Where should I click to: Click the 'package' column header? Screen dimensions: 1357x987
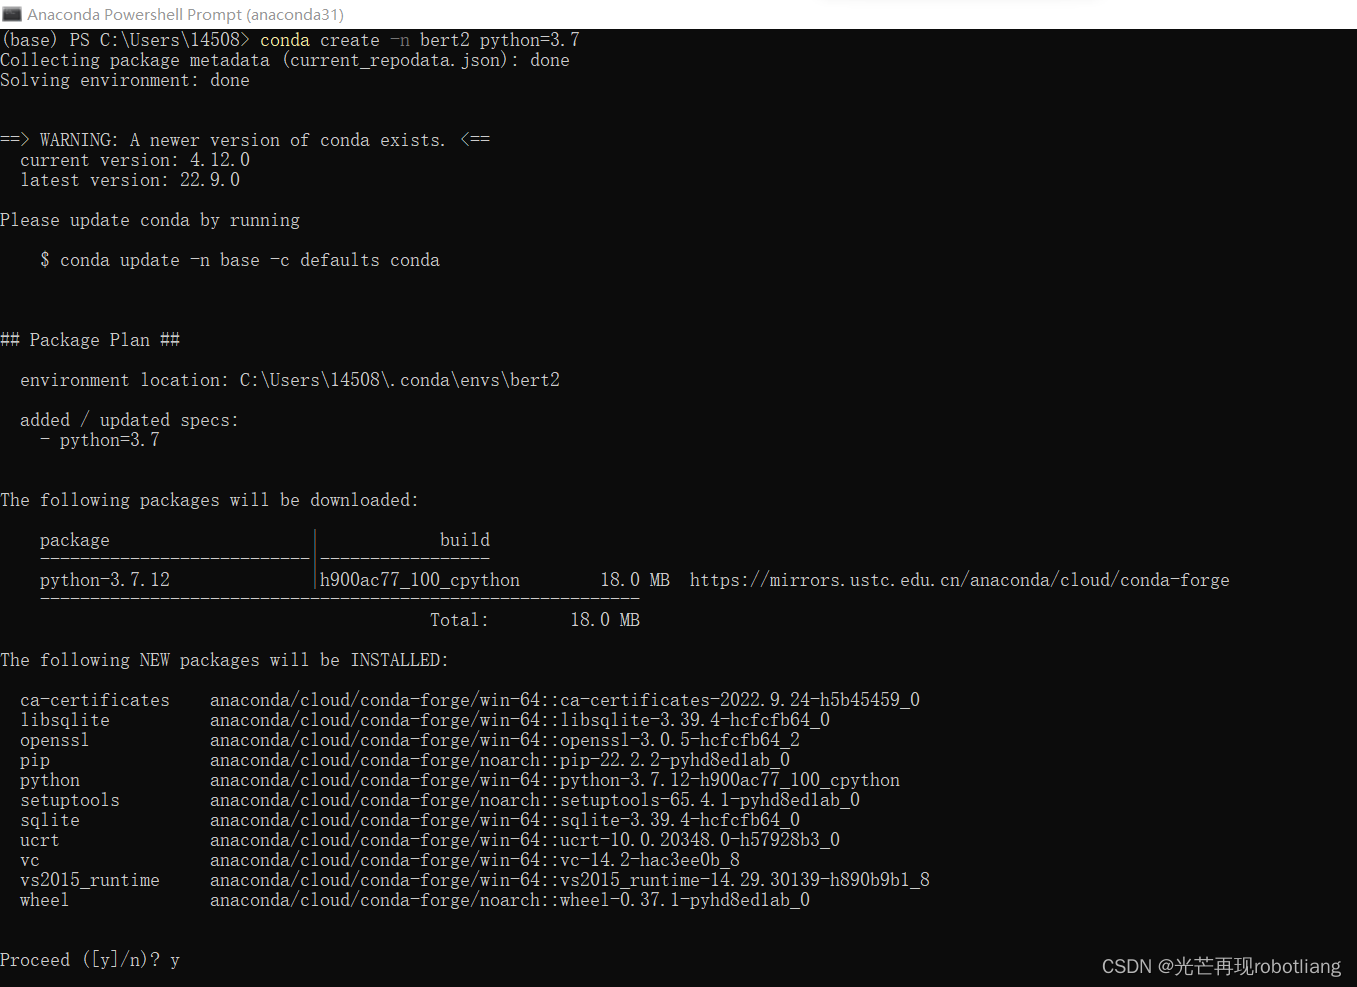[75, 540]
